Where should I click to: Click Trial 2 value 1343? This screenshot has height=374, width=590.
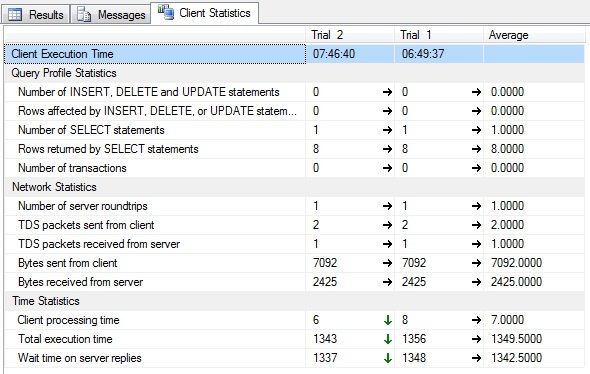pos(325,339)
